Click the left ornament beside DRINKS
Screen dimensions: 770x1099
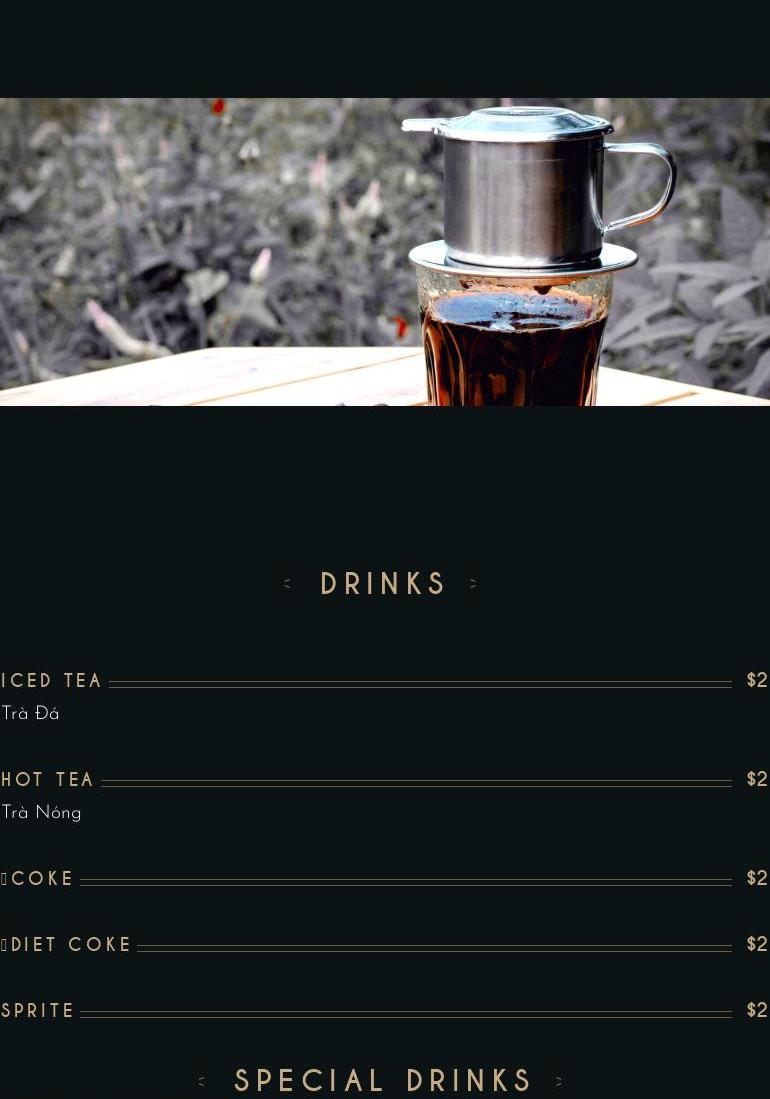point(287,583)
